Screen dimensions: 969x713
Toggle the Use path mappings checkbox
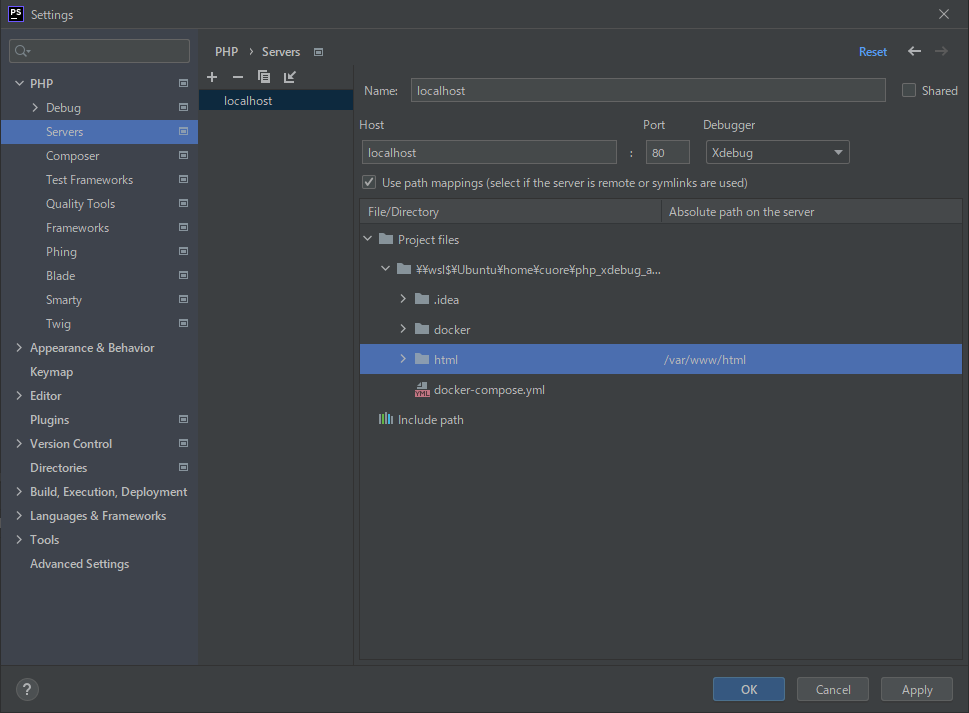point(370,183)
